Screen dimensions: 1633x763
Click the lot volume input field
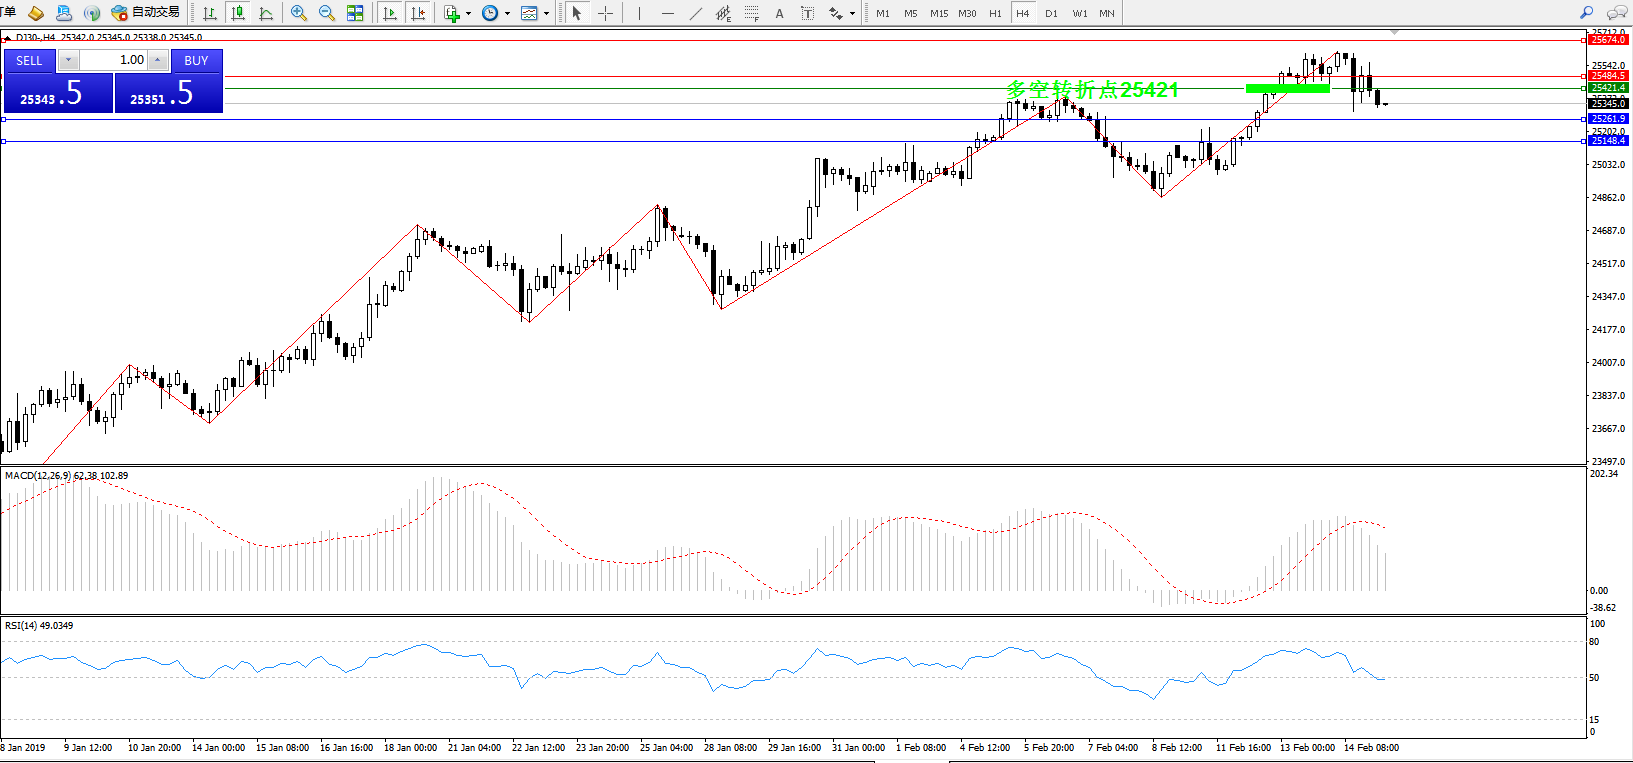113,60
